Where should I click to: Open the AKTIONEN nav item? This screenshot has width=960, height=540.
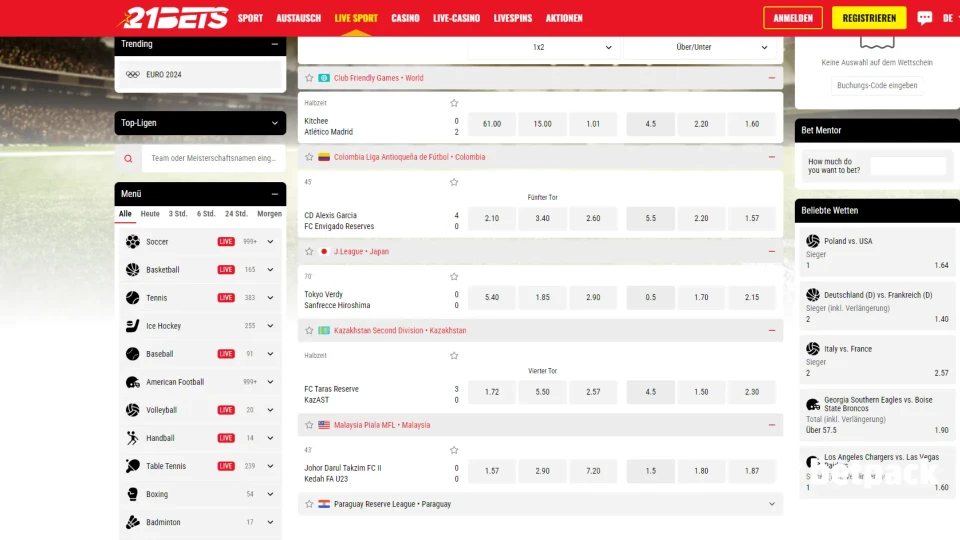(x=564, y=18)
